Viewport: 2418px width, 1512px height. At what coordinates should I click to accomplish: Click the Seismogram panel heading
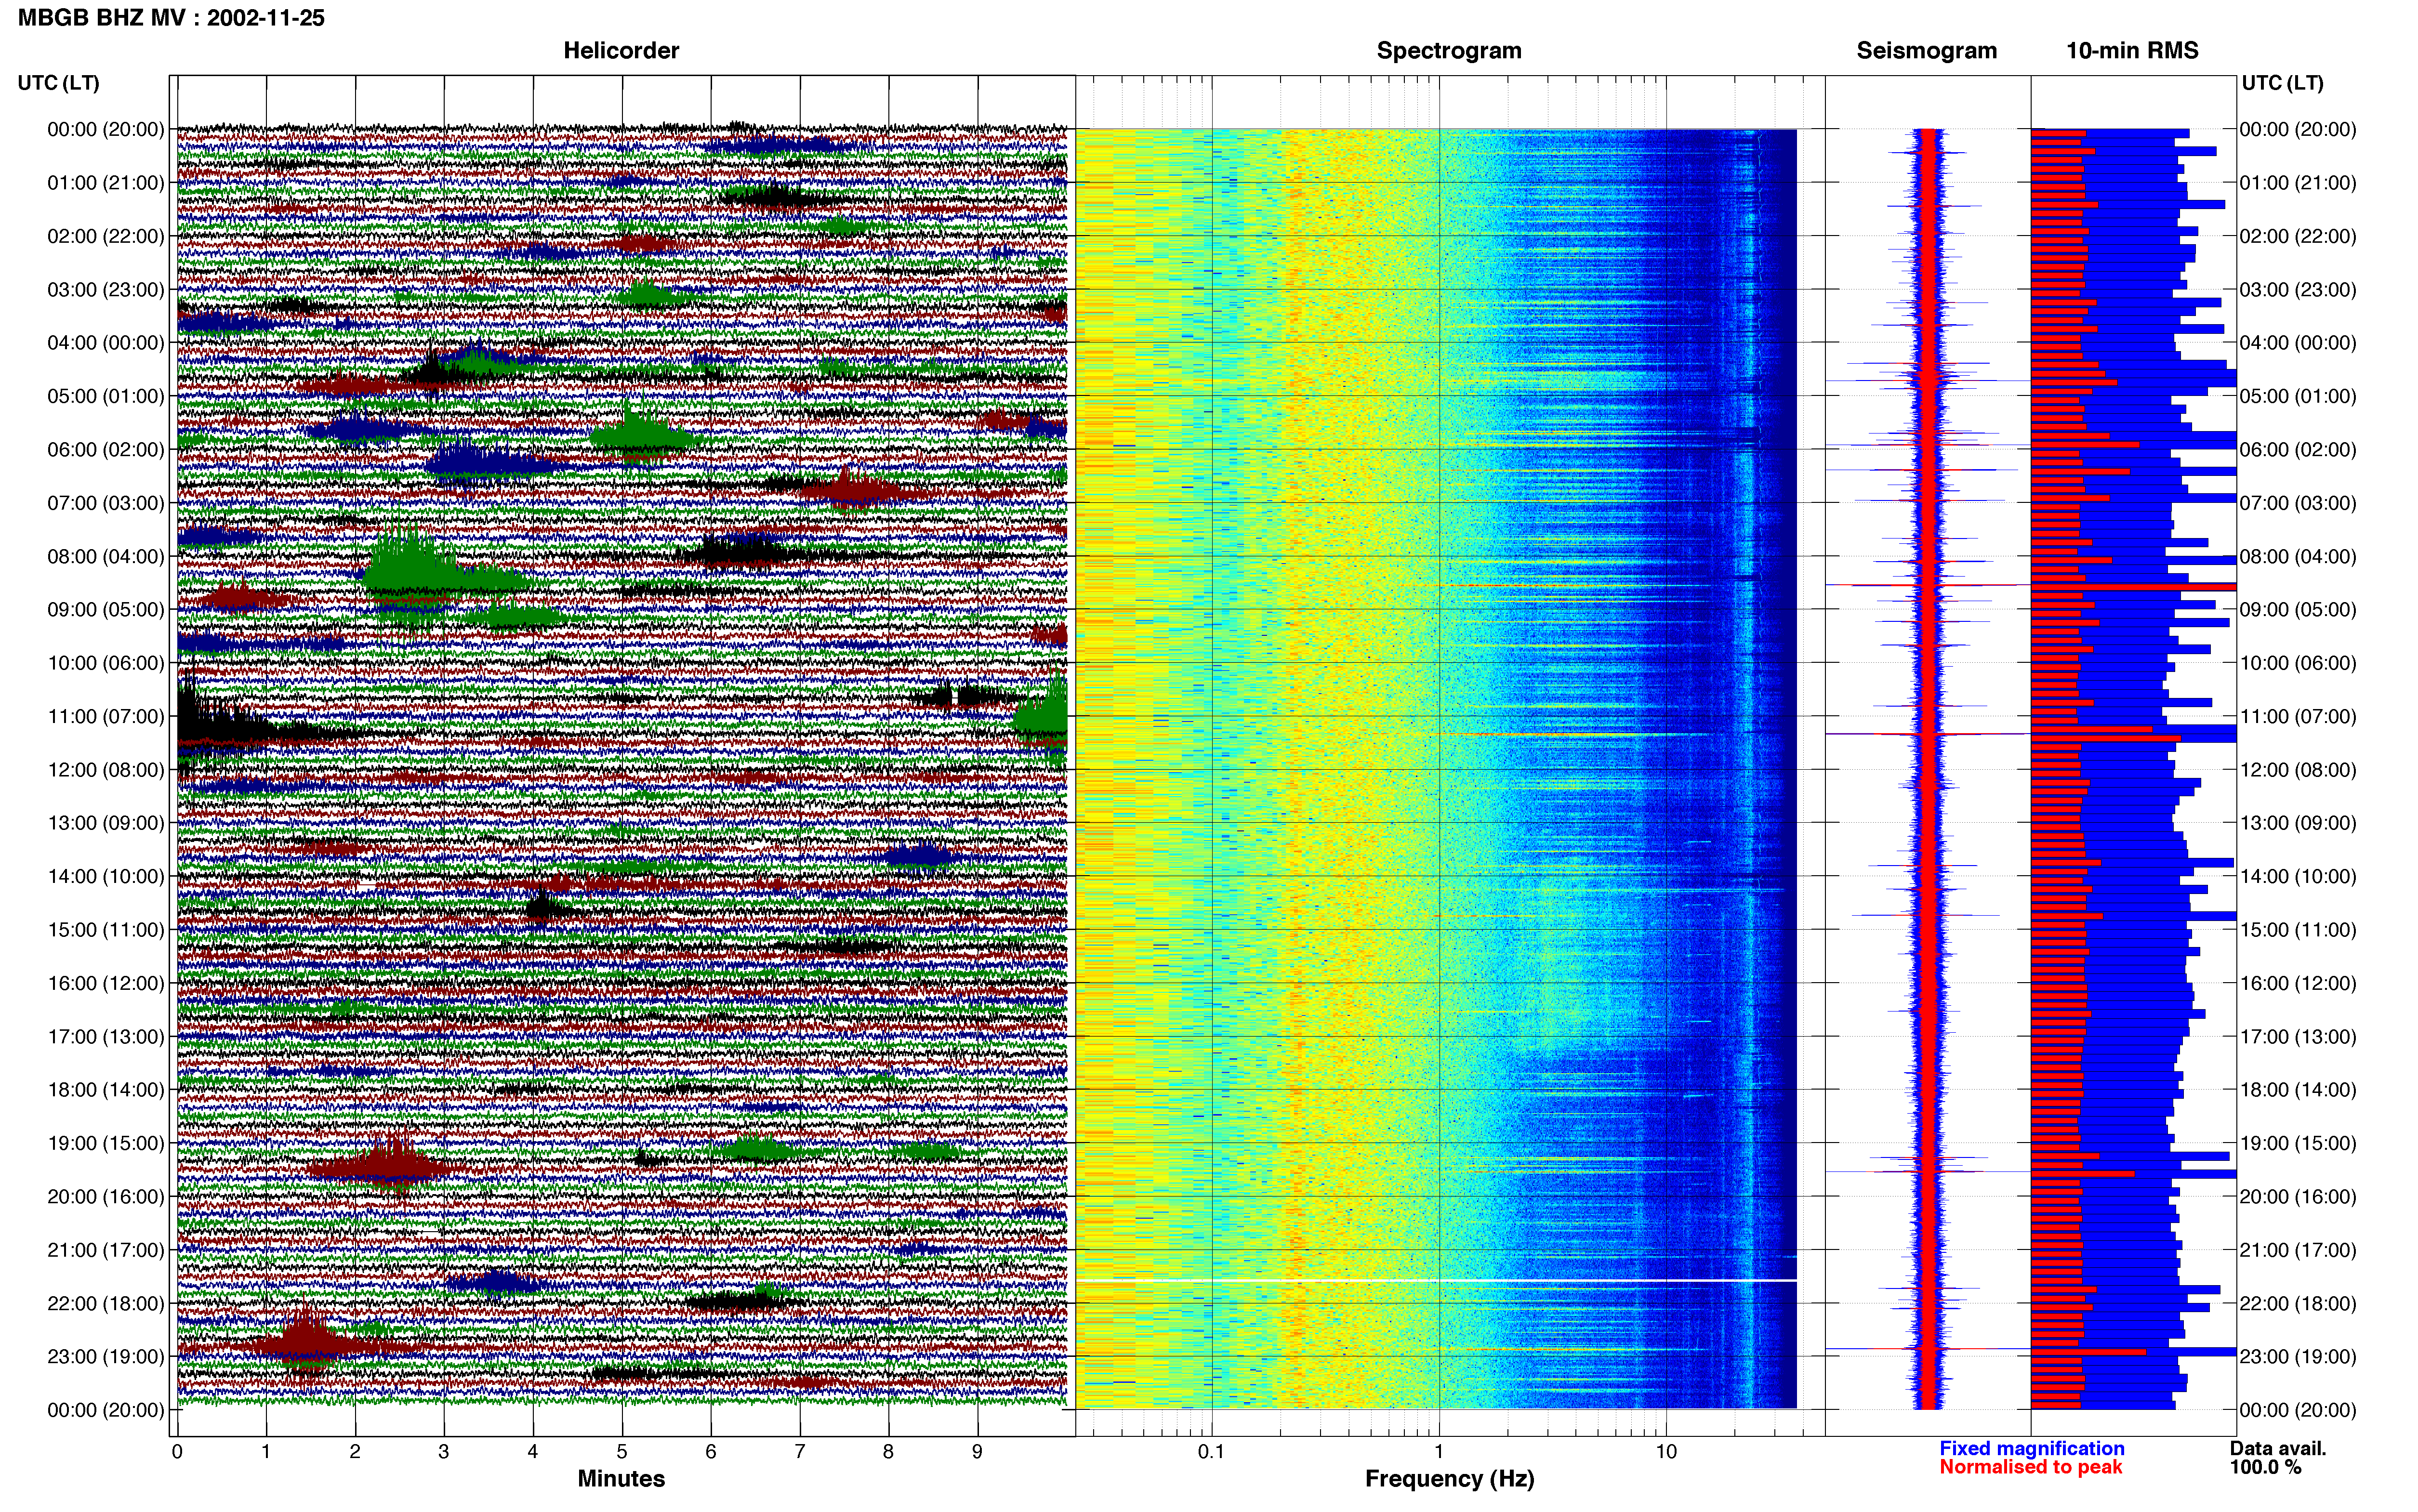[1927, 51]
